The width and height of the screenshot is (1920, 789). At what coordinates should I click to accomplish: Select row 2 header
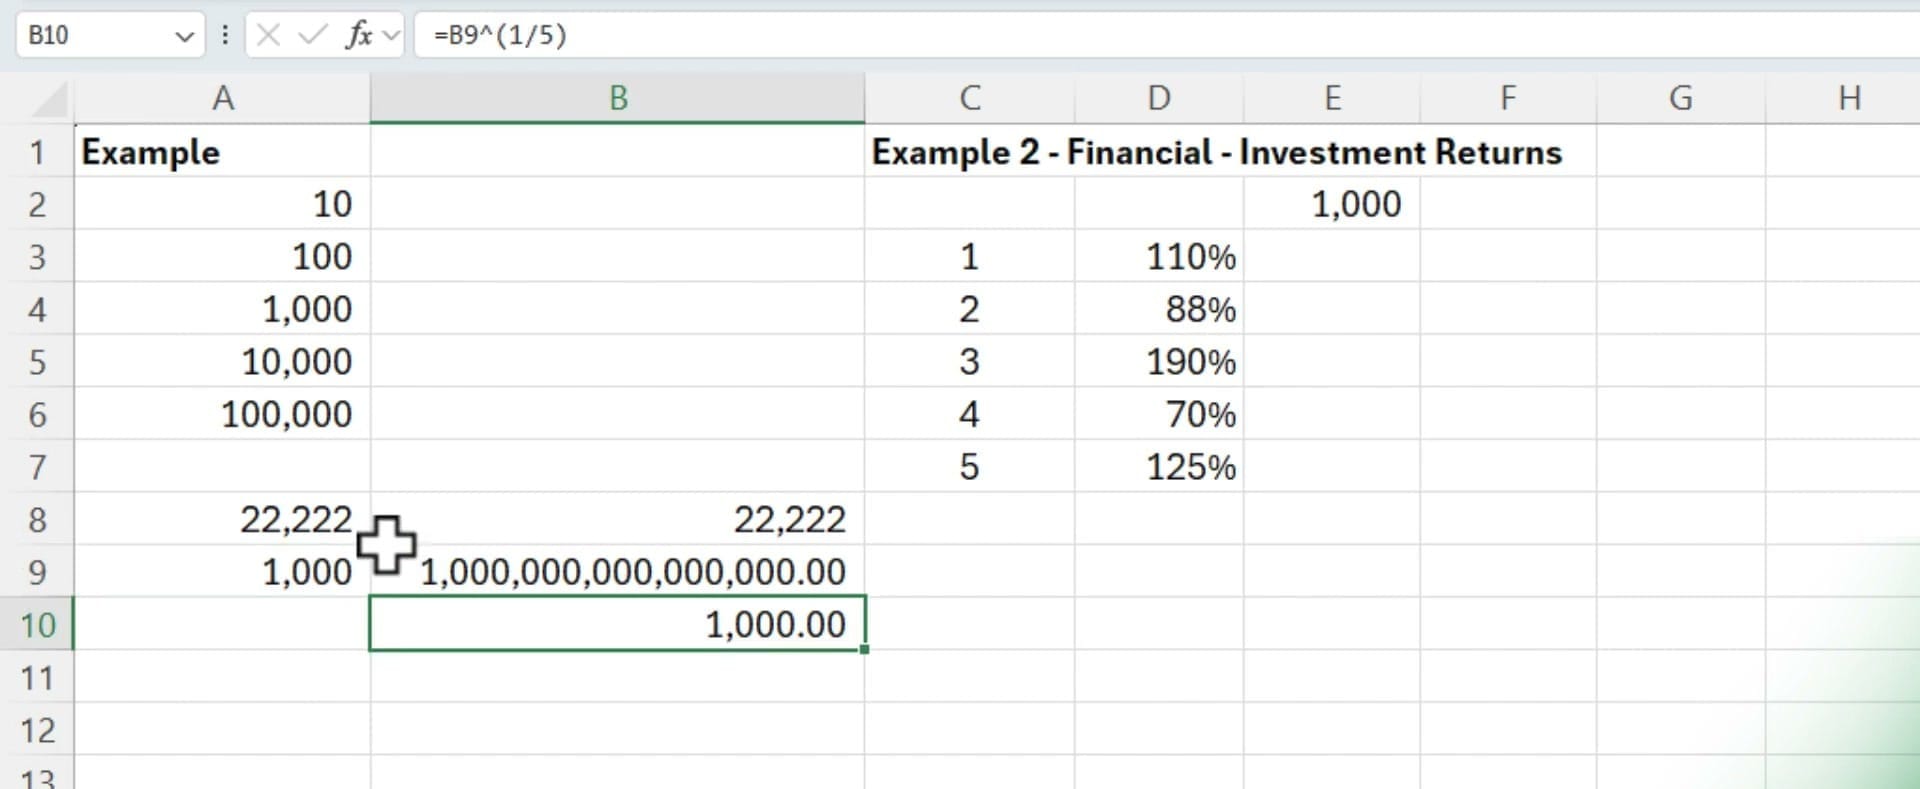tap(37, 204)
